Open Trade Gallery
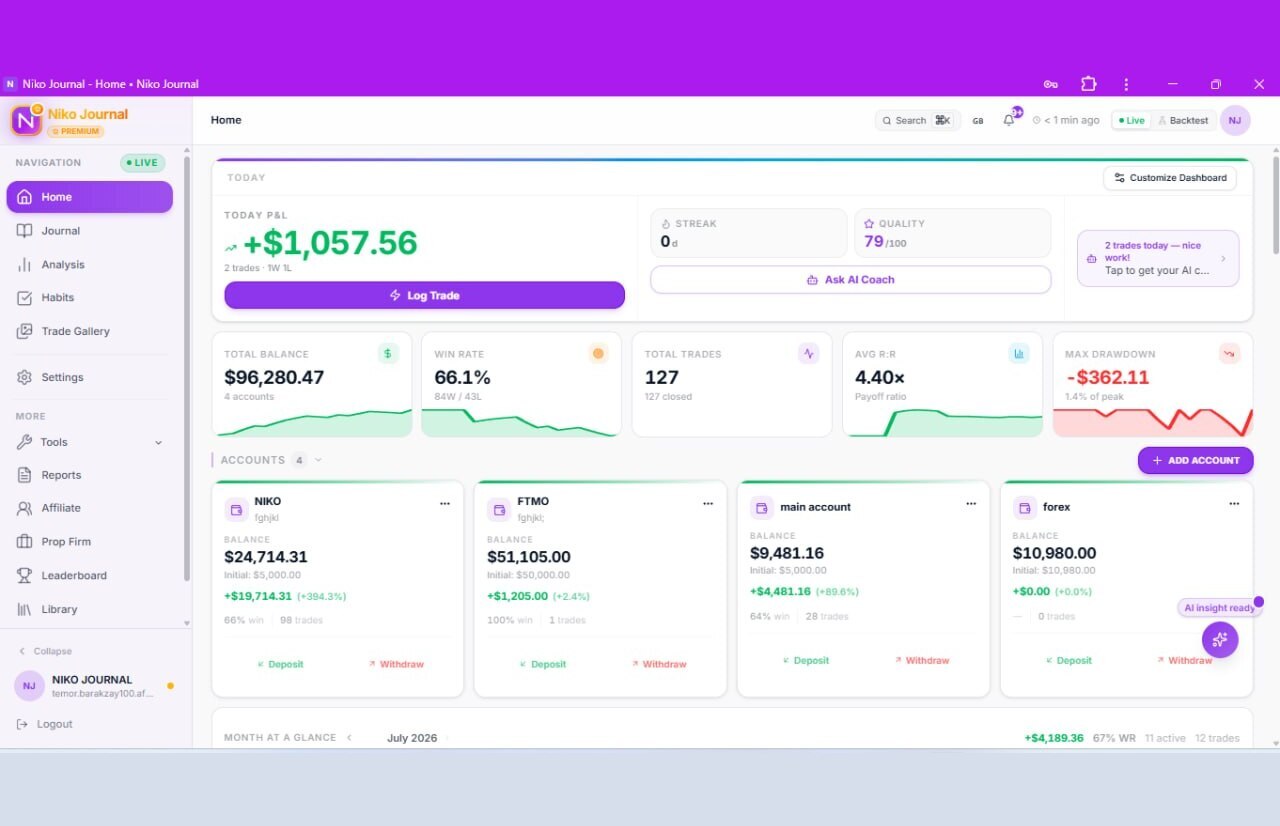The width and height of the screenshot is (1280, 826). [90, 331]
